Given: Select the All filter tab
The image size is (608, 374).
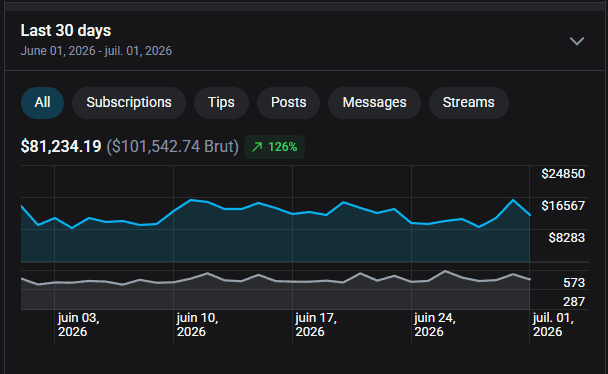Looking at the screenshot, I should coord(42,103).
